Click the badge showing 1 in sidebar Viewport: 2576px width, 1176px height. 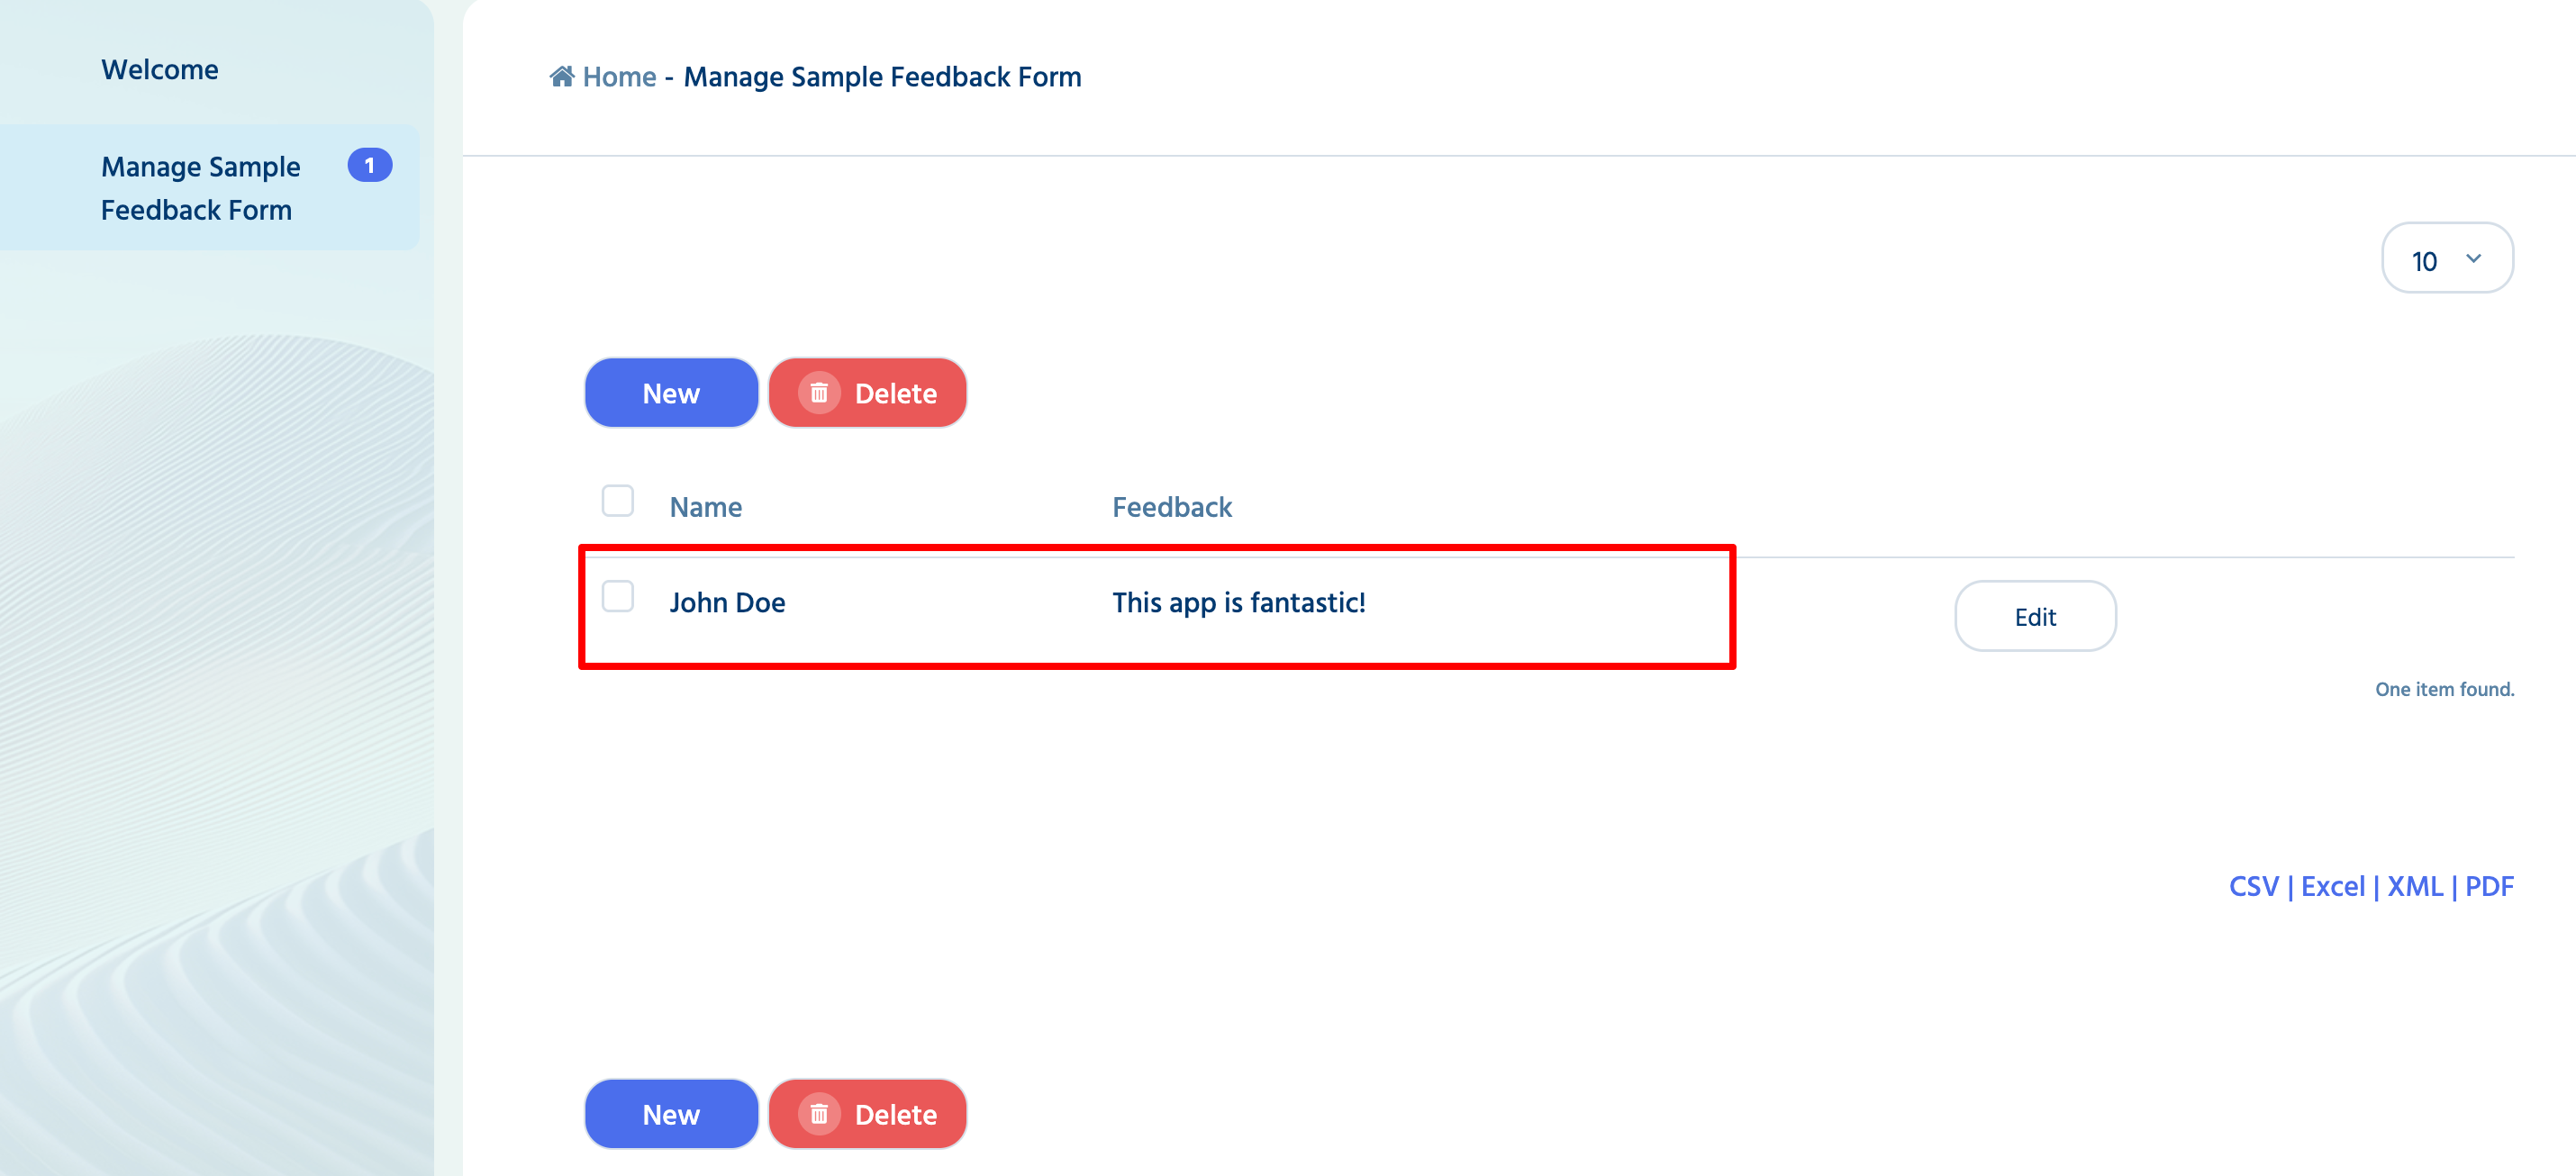[x=369, y=165]
